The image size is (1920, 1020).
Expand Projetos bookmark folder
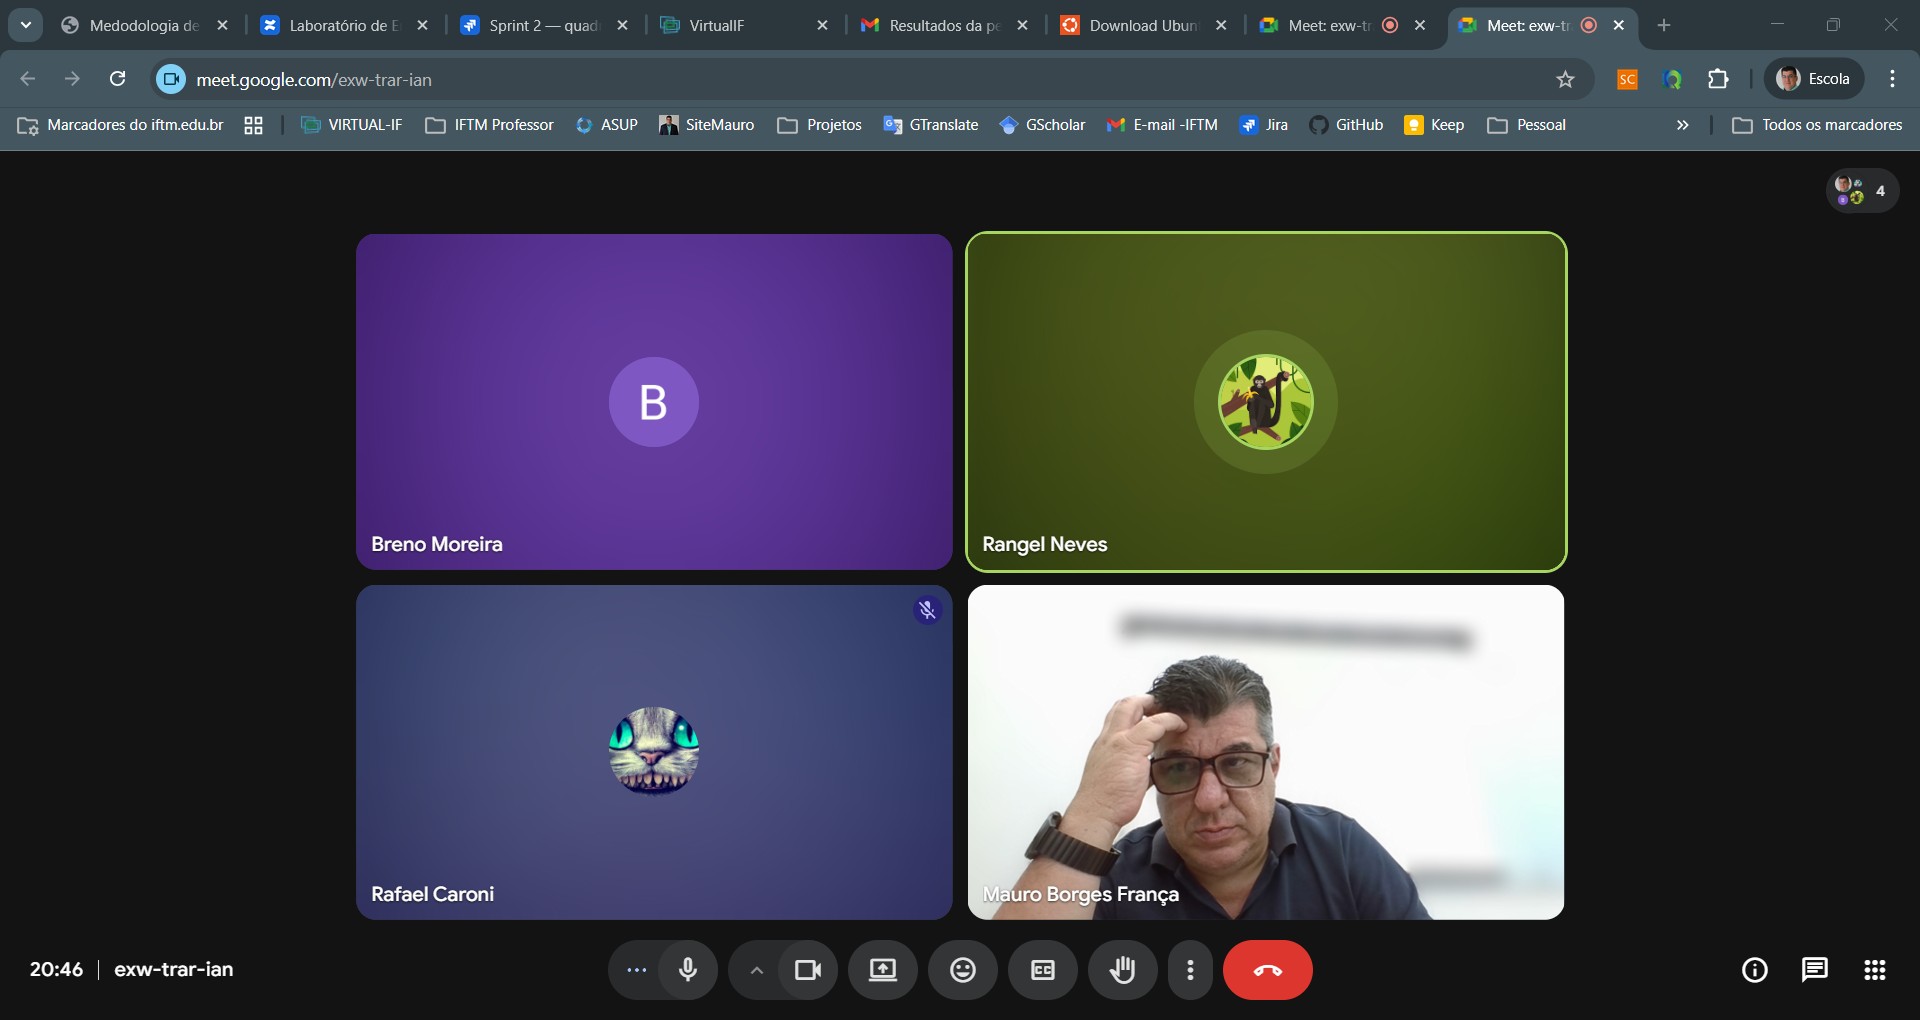820,125
